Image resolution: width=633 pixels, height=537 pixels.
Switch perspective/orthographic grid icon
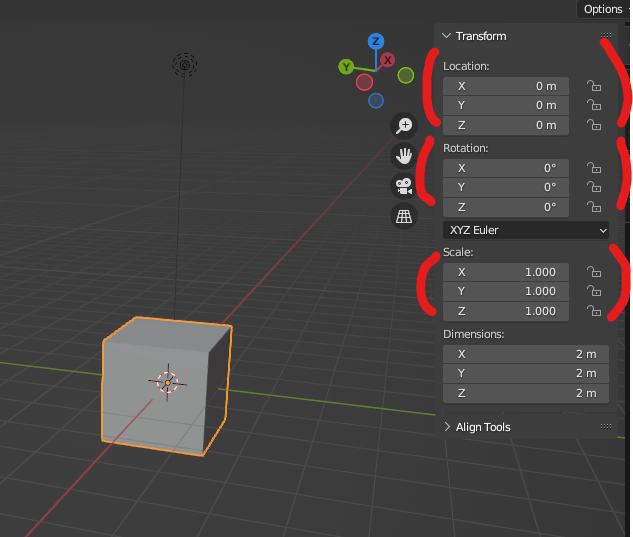(x=404, y=216)
